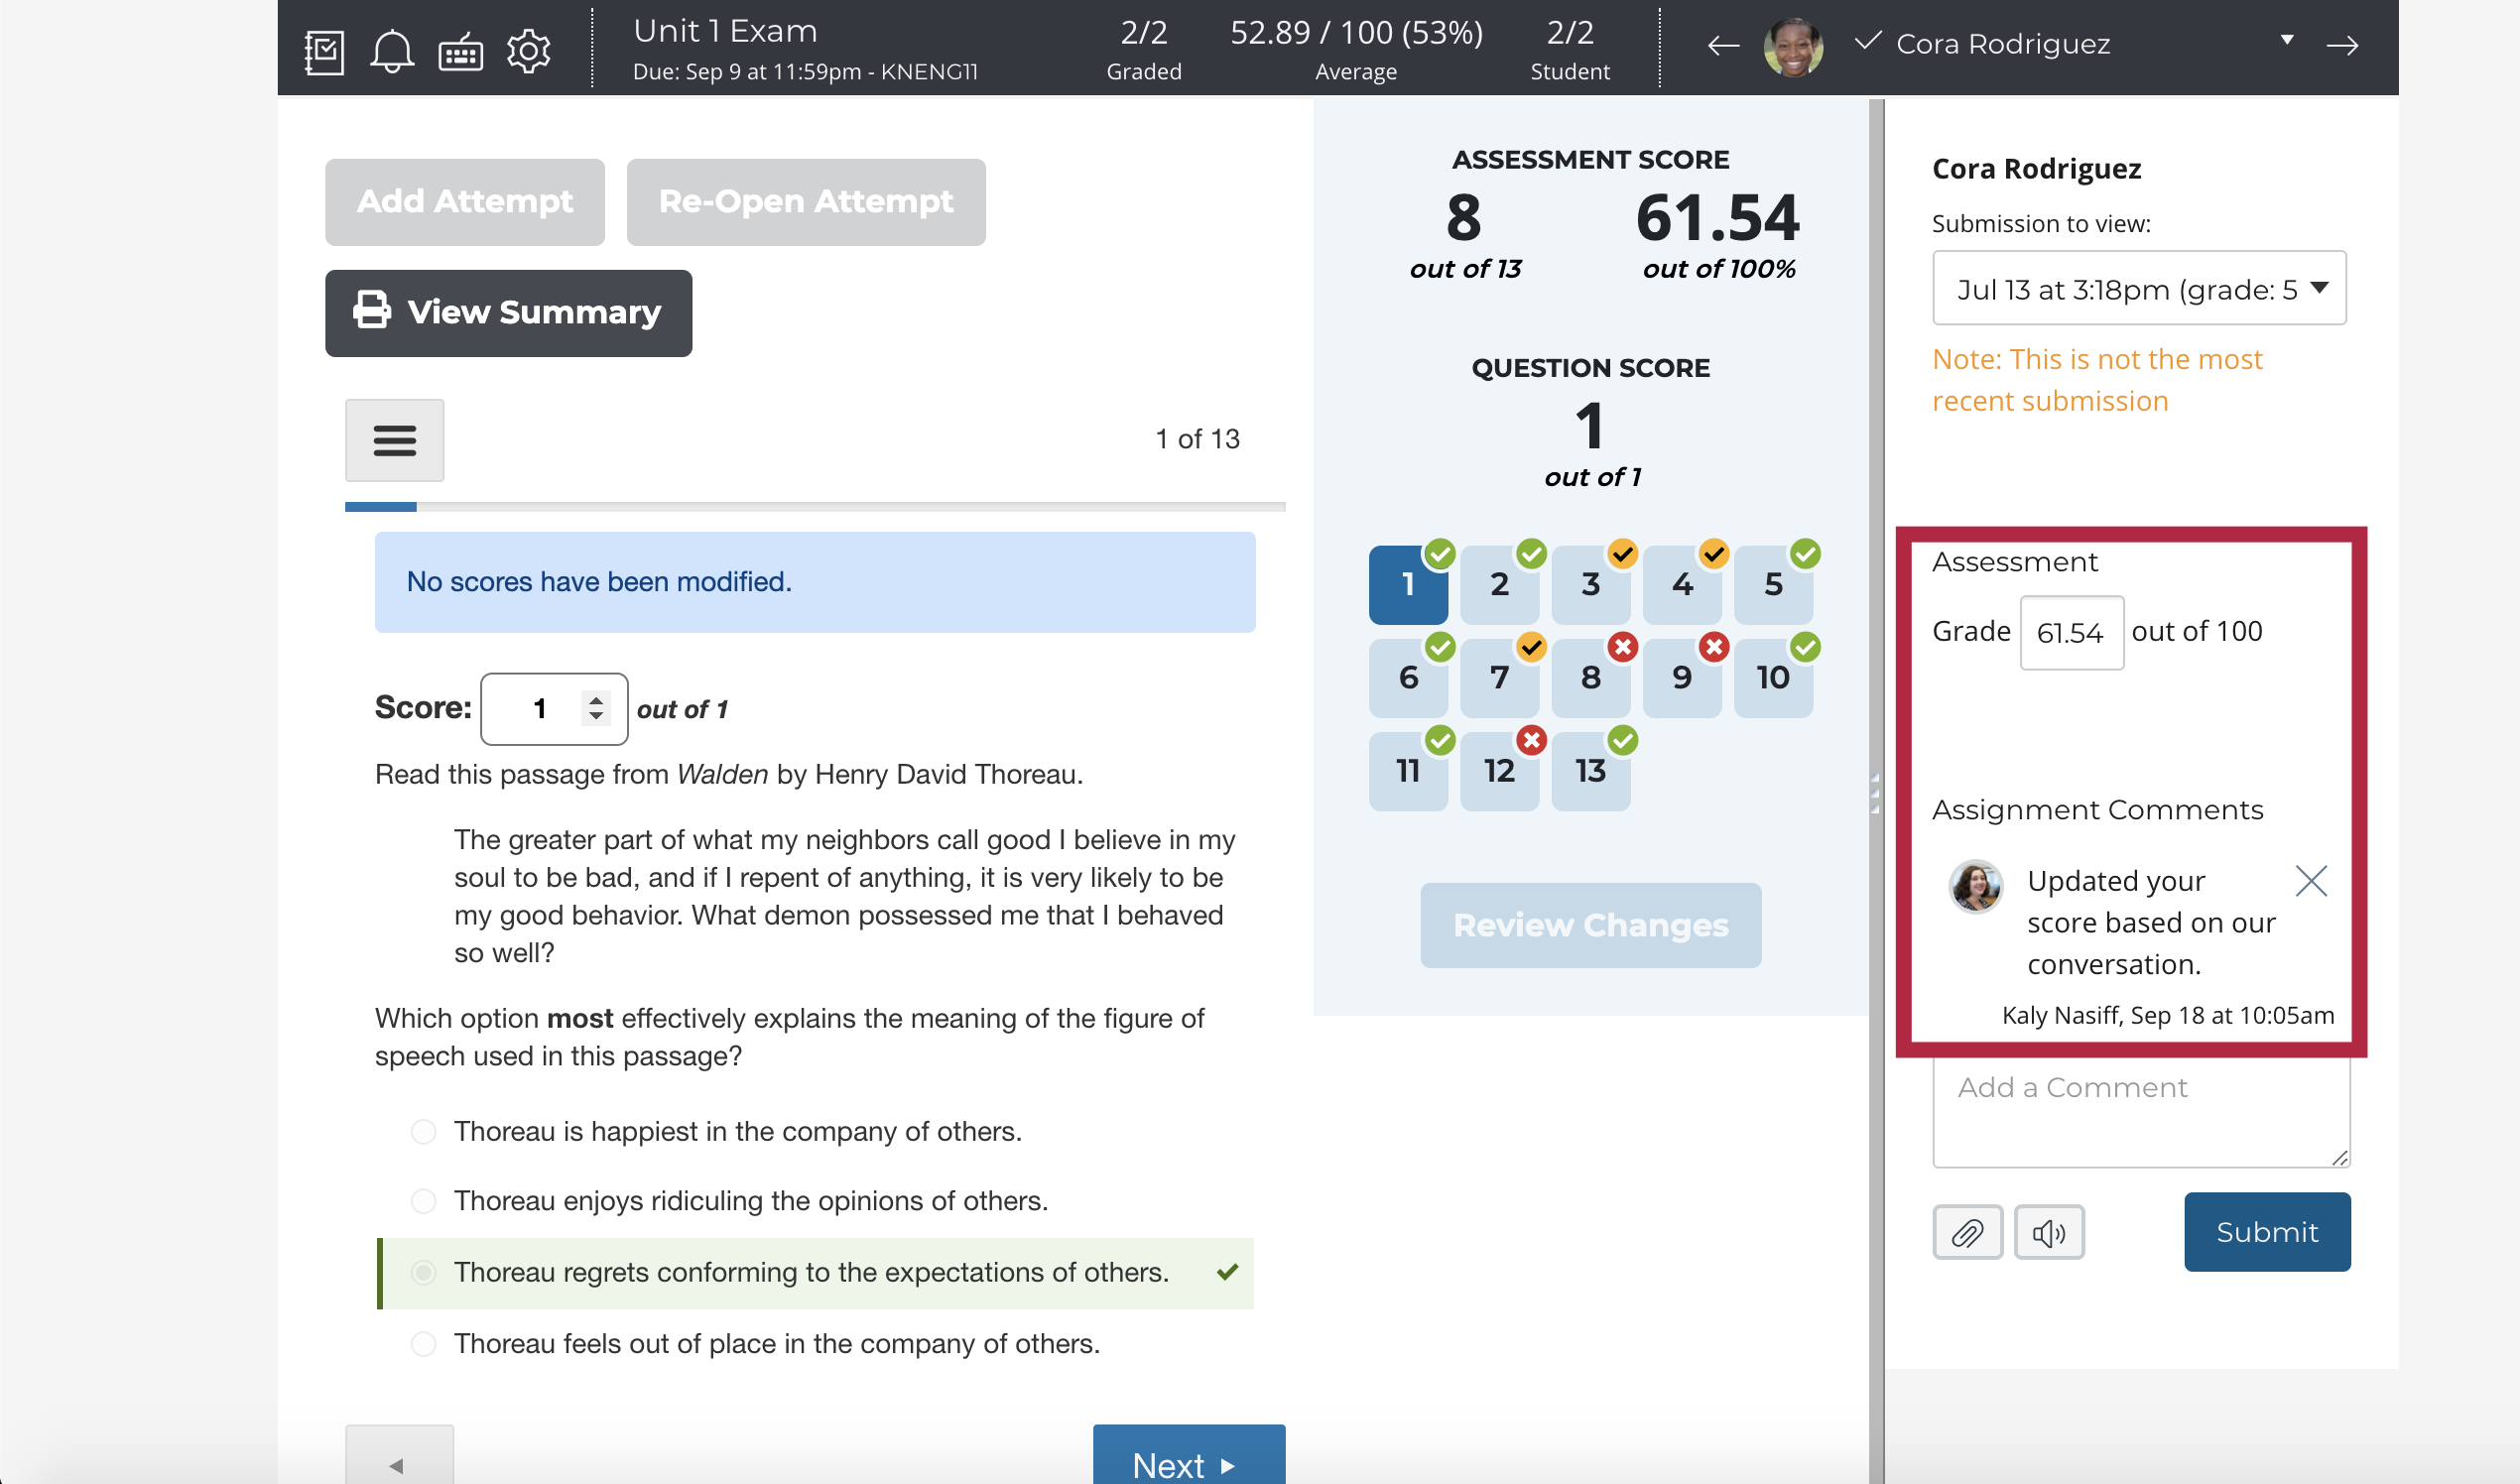Jump to question 12 tile

(1498, 771)
